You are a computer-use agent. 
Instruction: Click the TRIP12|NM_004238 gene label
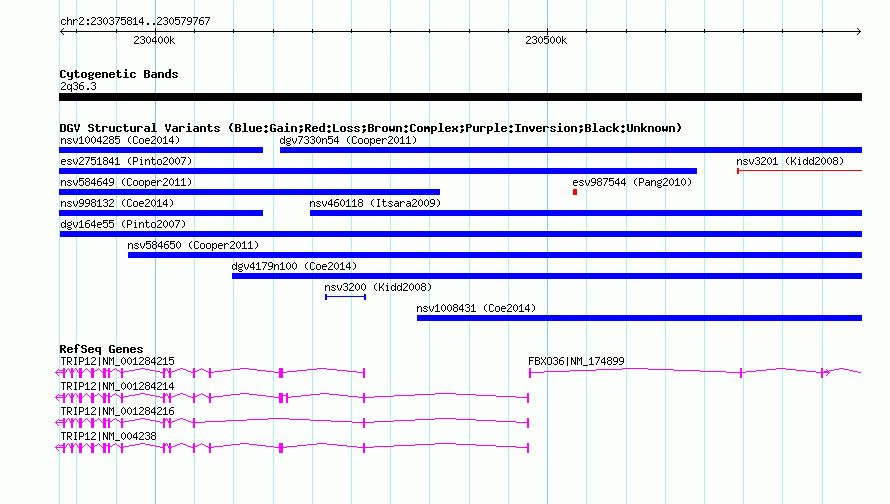[x=108, y=436]
